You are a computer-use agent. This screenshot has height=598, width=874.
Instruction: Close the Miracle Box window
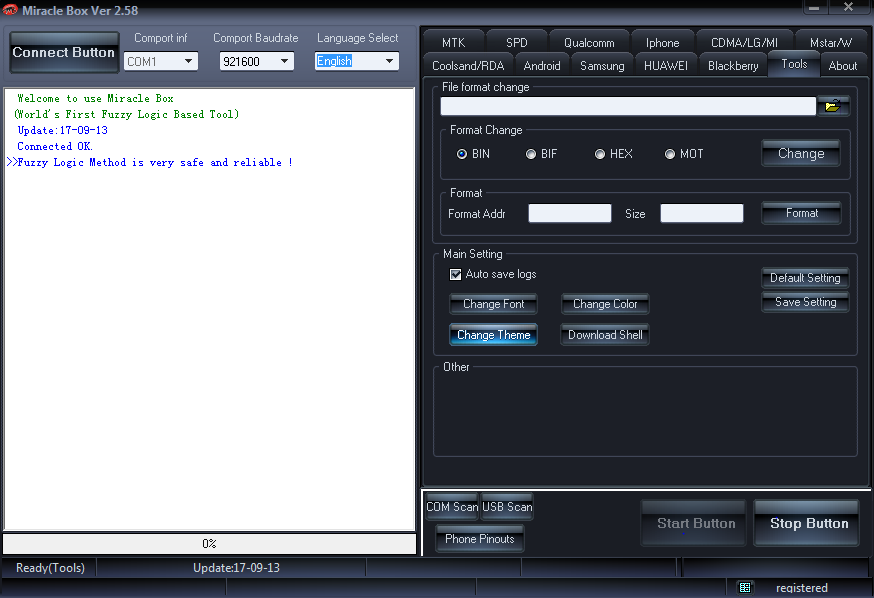pos(848,7)
